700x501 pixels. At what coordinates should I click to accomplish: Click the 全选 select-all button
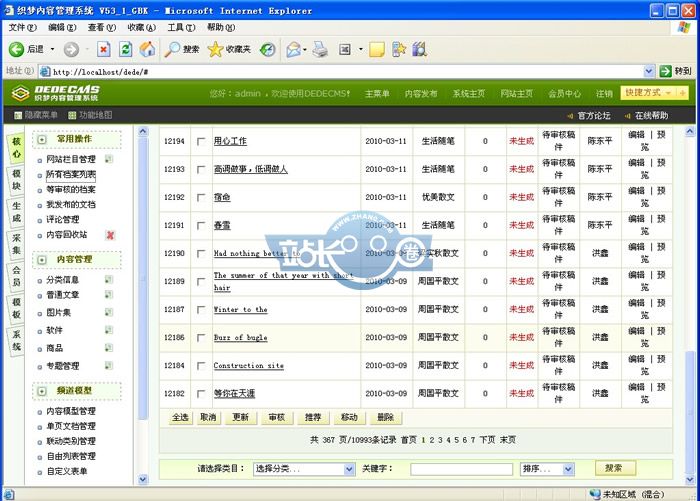tap(180, 418)
